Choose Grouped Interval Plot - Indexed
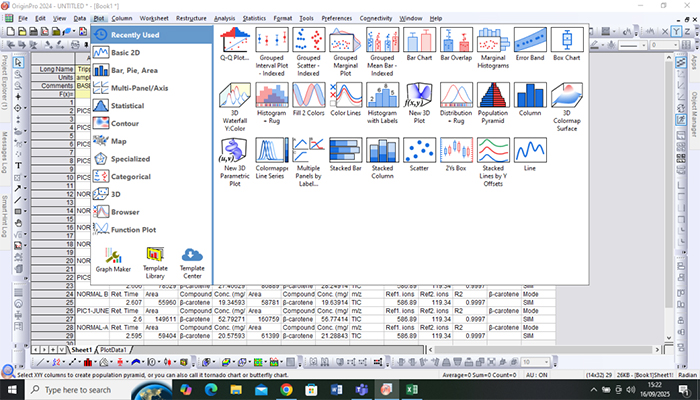Viewport: 700px width, 400px height. pyautogui.click(x=271, y=52)
